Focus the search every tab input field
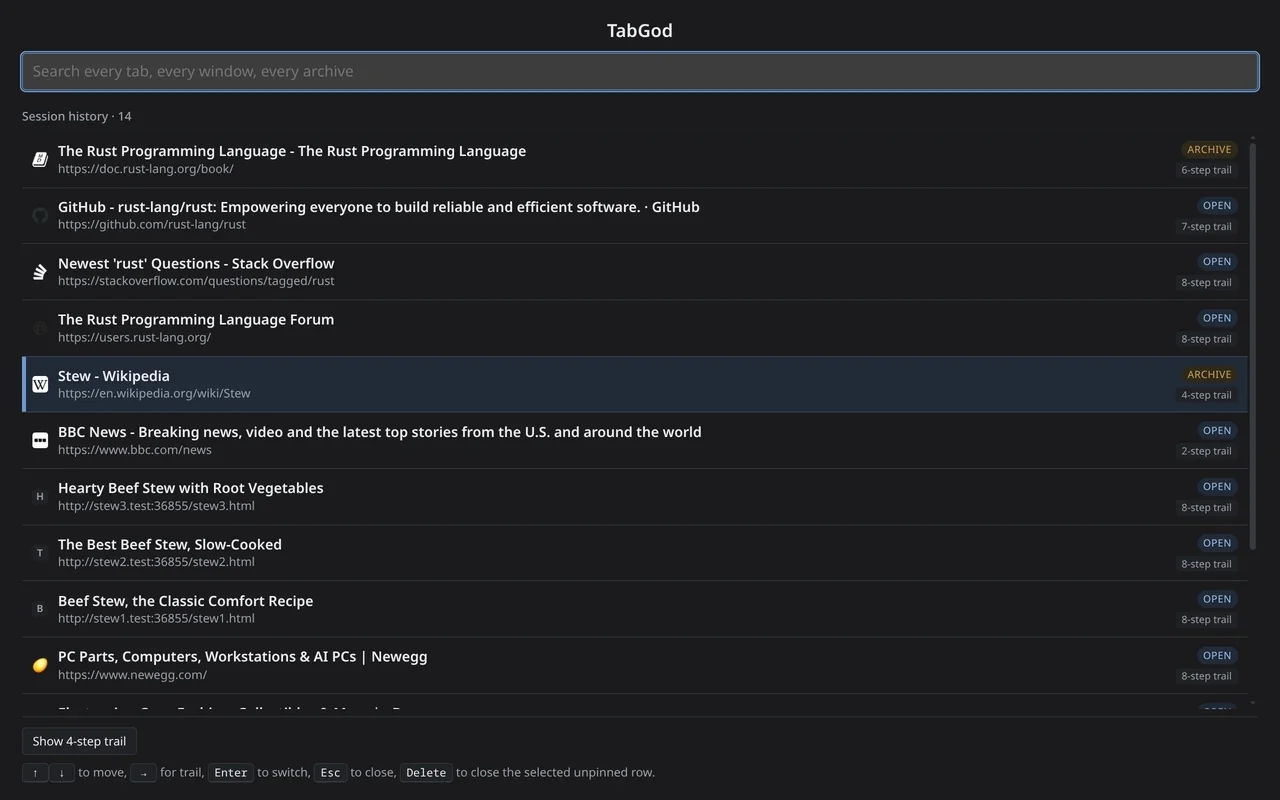This screenshot has height=800, width=1280. pos(640,71)
